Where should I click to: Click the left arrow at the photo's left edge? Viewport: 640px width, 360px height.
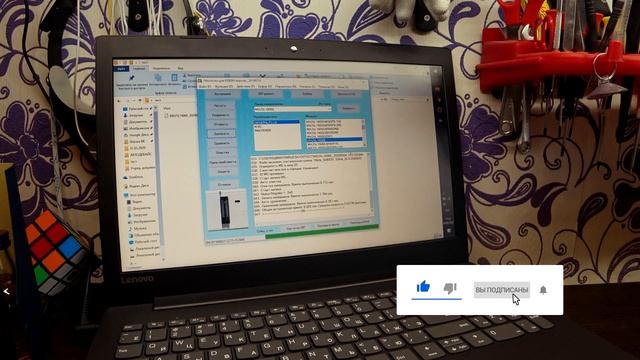(6, 291)
